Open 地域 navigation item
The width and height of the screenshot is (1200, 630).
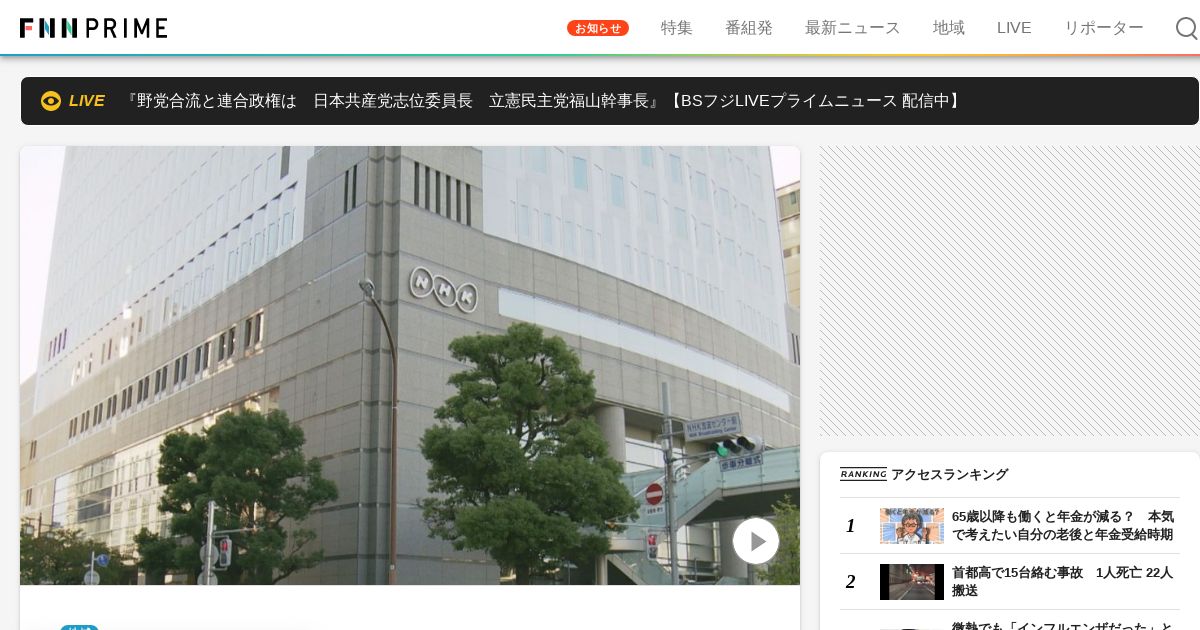tap(949, 28)
